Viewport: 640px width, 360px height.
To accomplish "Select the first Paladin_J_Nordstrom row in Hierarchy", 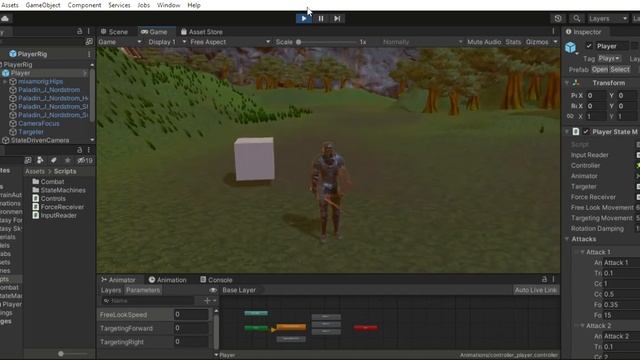I will (x=49, y=90).
